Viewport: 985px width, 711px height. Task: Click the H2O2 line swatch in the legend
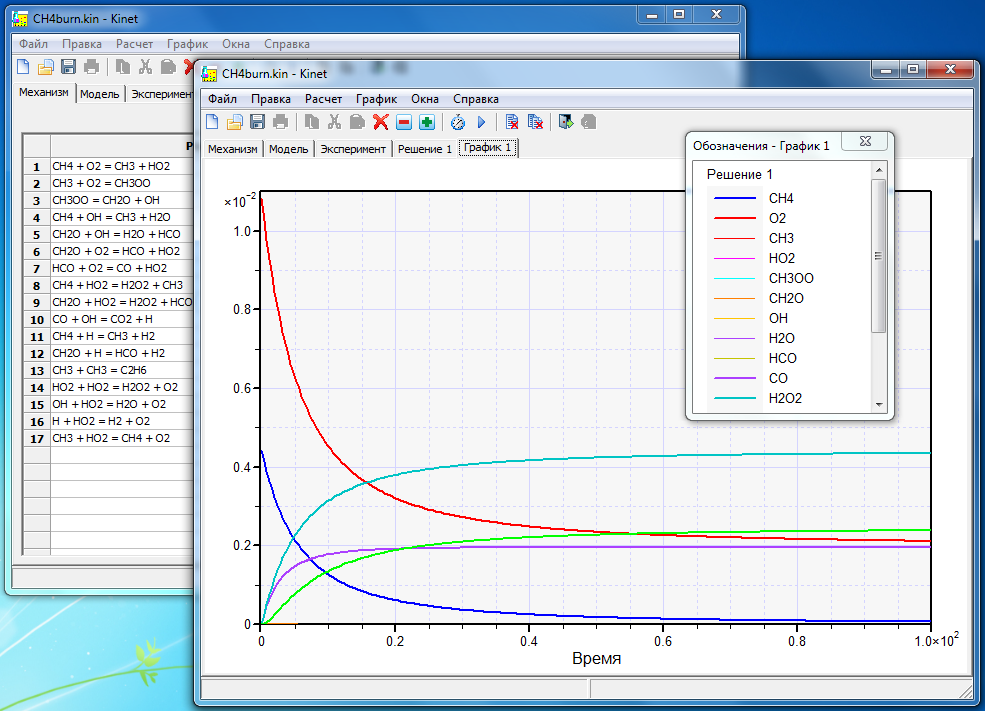click(x=734, y=398)
